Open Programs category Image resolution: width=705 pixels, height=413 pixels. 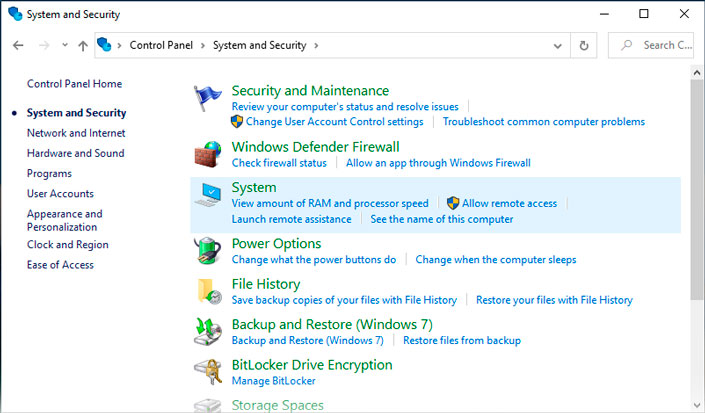click(x=49, y=173)
